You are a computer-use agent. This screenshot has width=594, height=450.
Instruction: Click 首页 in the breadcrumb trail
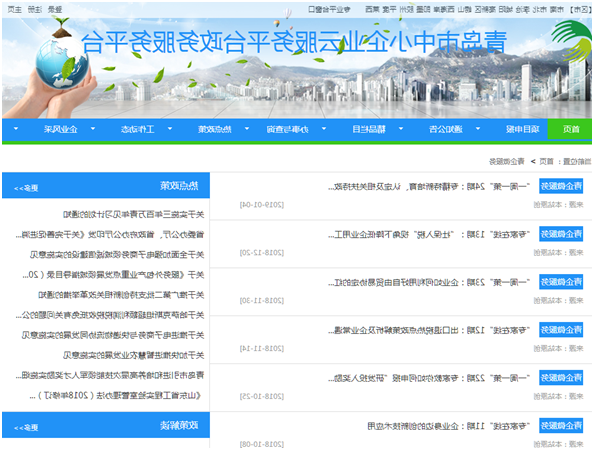[x=546, y=162]
